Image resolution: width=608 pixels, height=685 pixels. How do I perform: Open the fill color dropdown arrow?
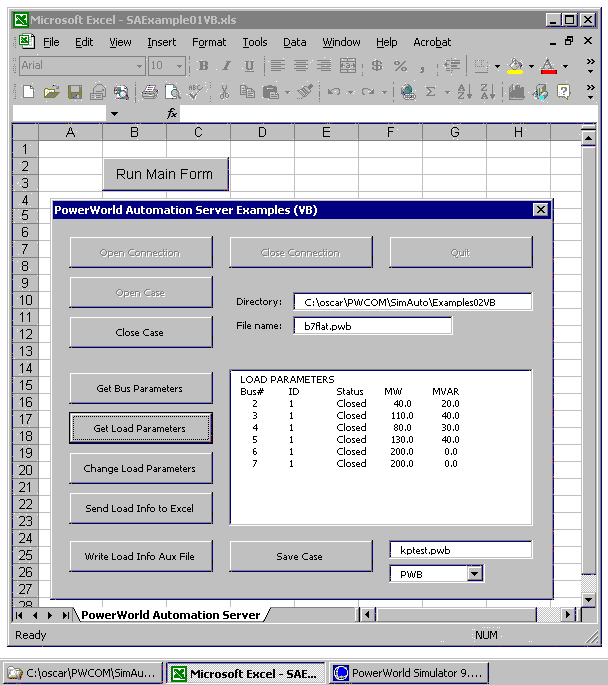coord(531,66)
